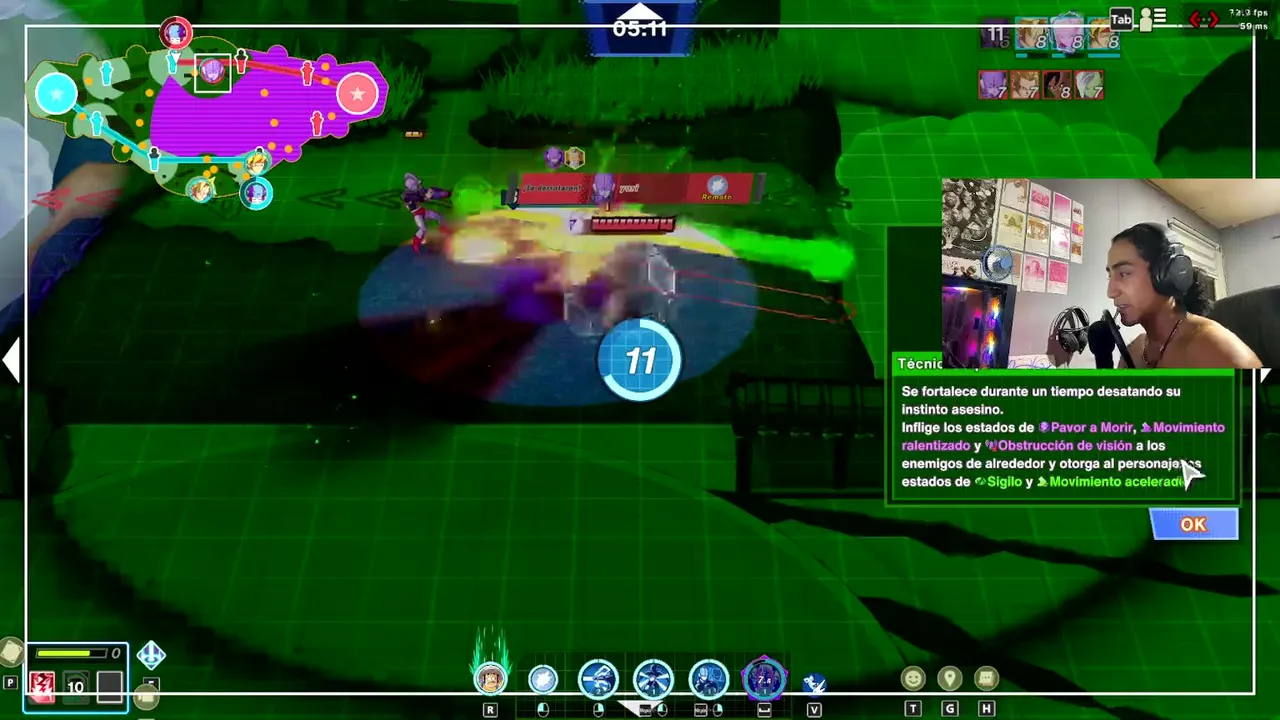
Task: Select glasses character portrait in red row
Action: click(x=1024, y=84)
